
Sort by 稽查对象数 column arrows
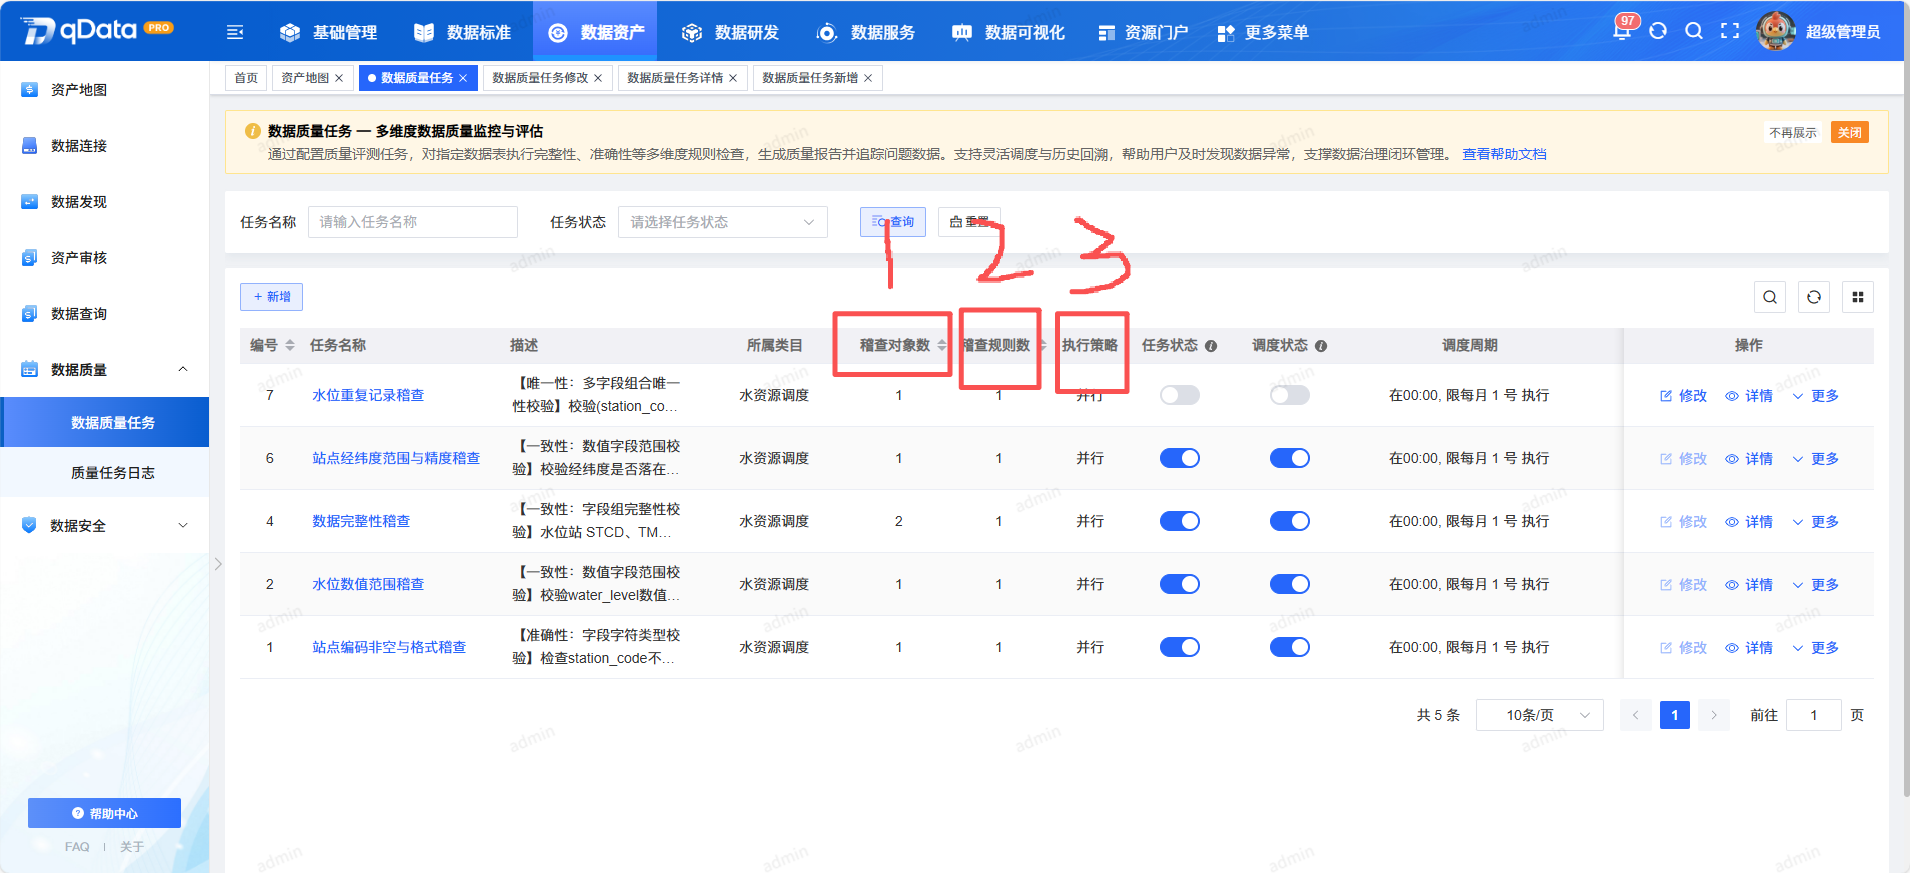pos(941,345)
